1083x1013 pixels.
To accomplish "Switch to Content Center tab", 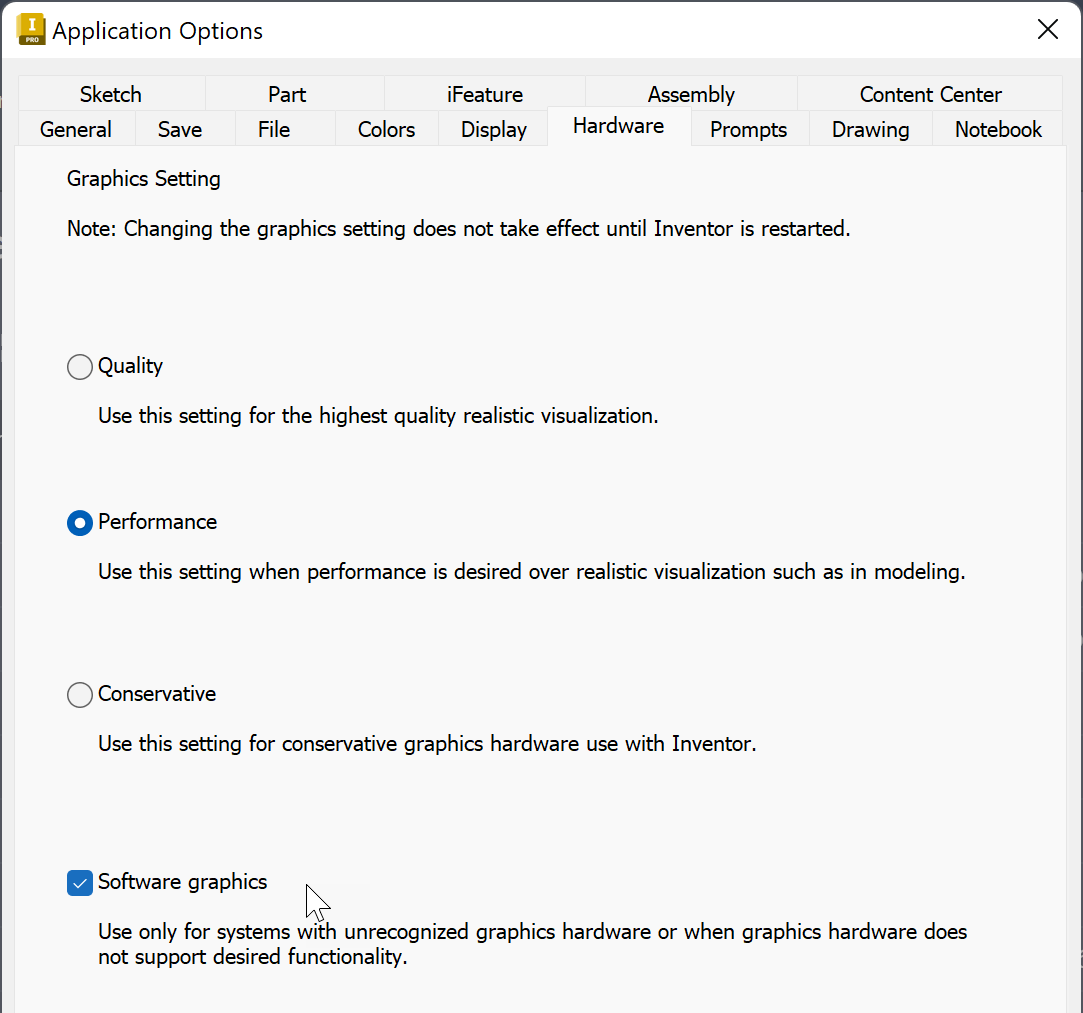I will [930, 94].
